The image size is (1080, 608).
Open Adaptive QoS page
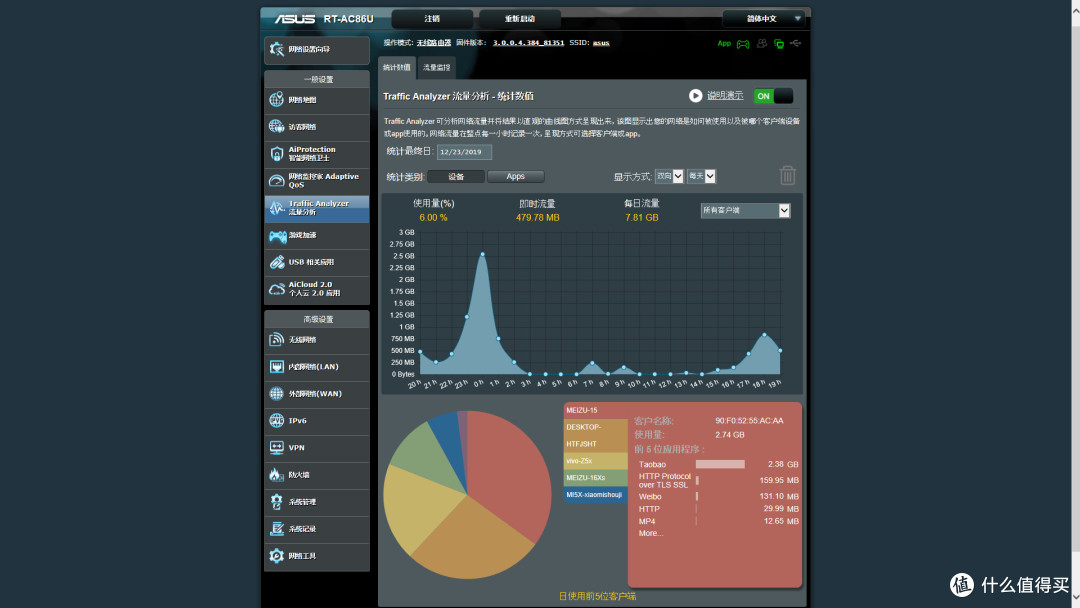click(317, 181)
